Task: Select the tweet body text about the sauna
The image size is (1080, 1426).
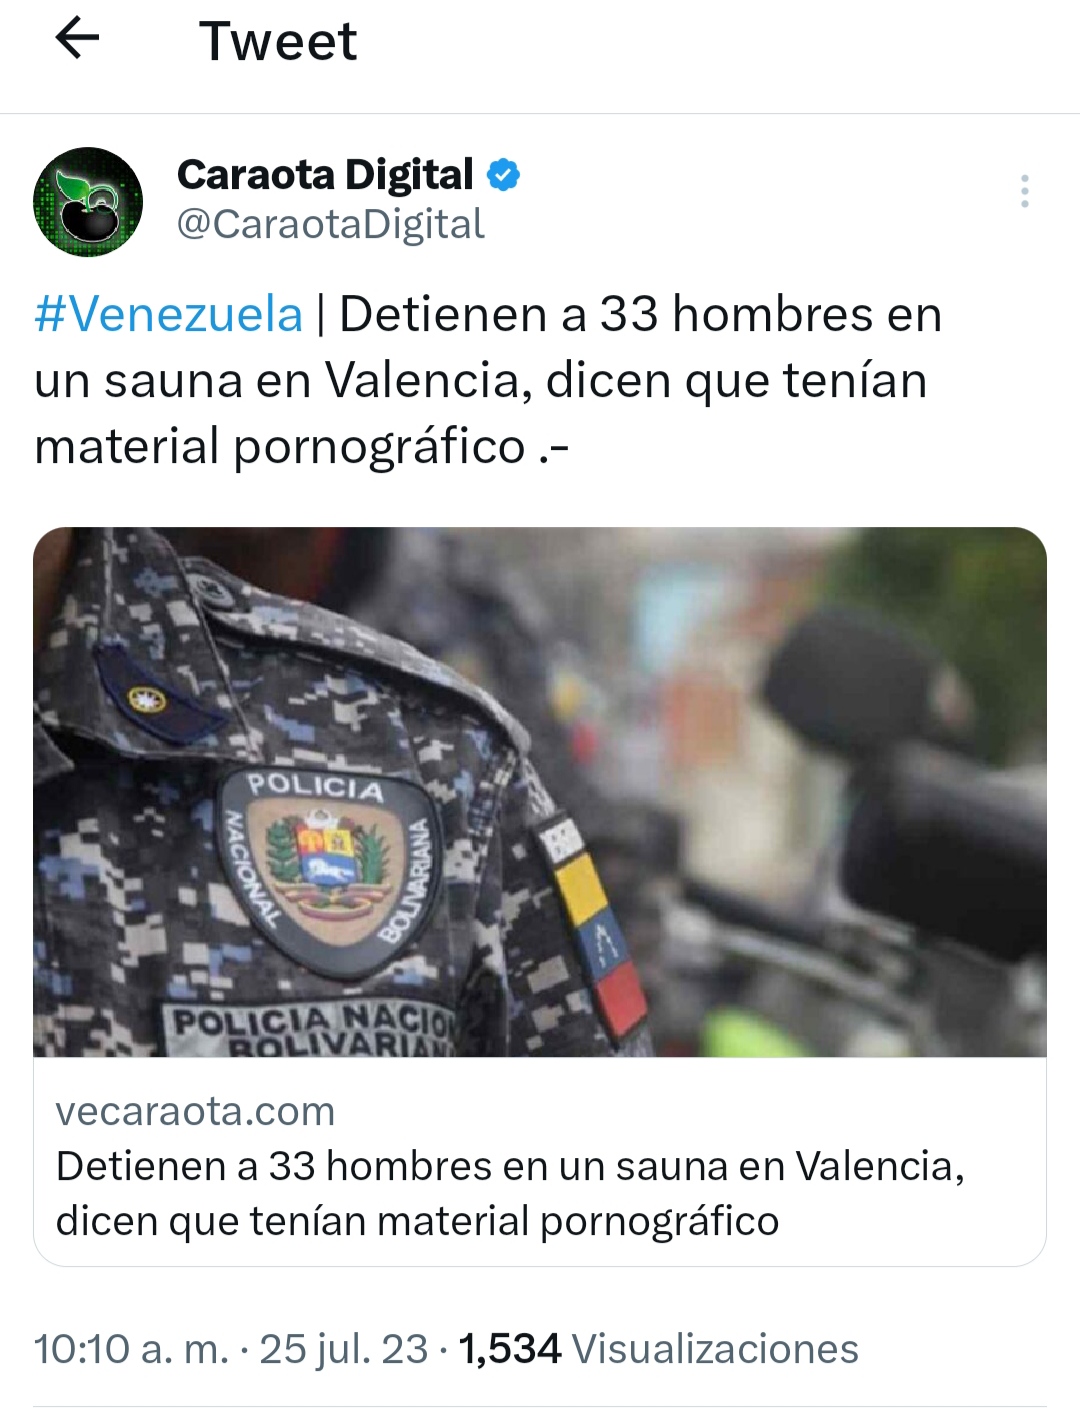Action: click(x=488, y=380)
